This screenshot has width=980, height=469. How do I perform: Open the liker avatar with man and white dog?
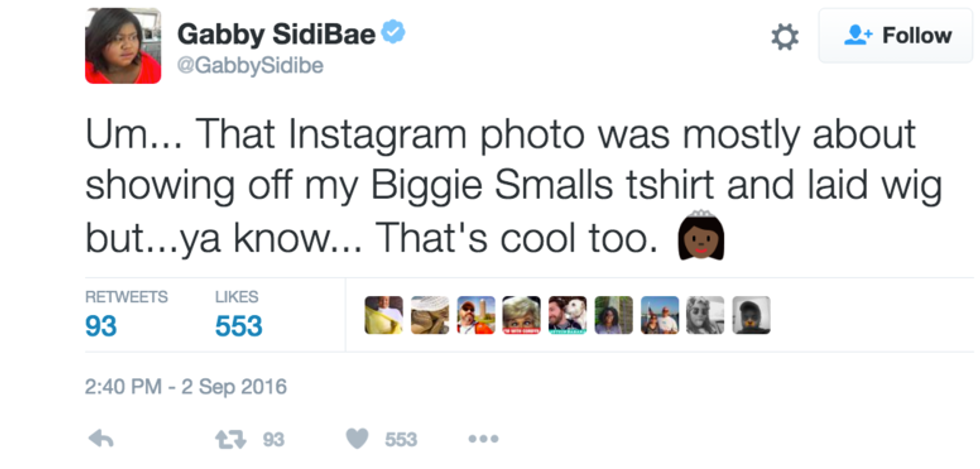point(567,315)
